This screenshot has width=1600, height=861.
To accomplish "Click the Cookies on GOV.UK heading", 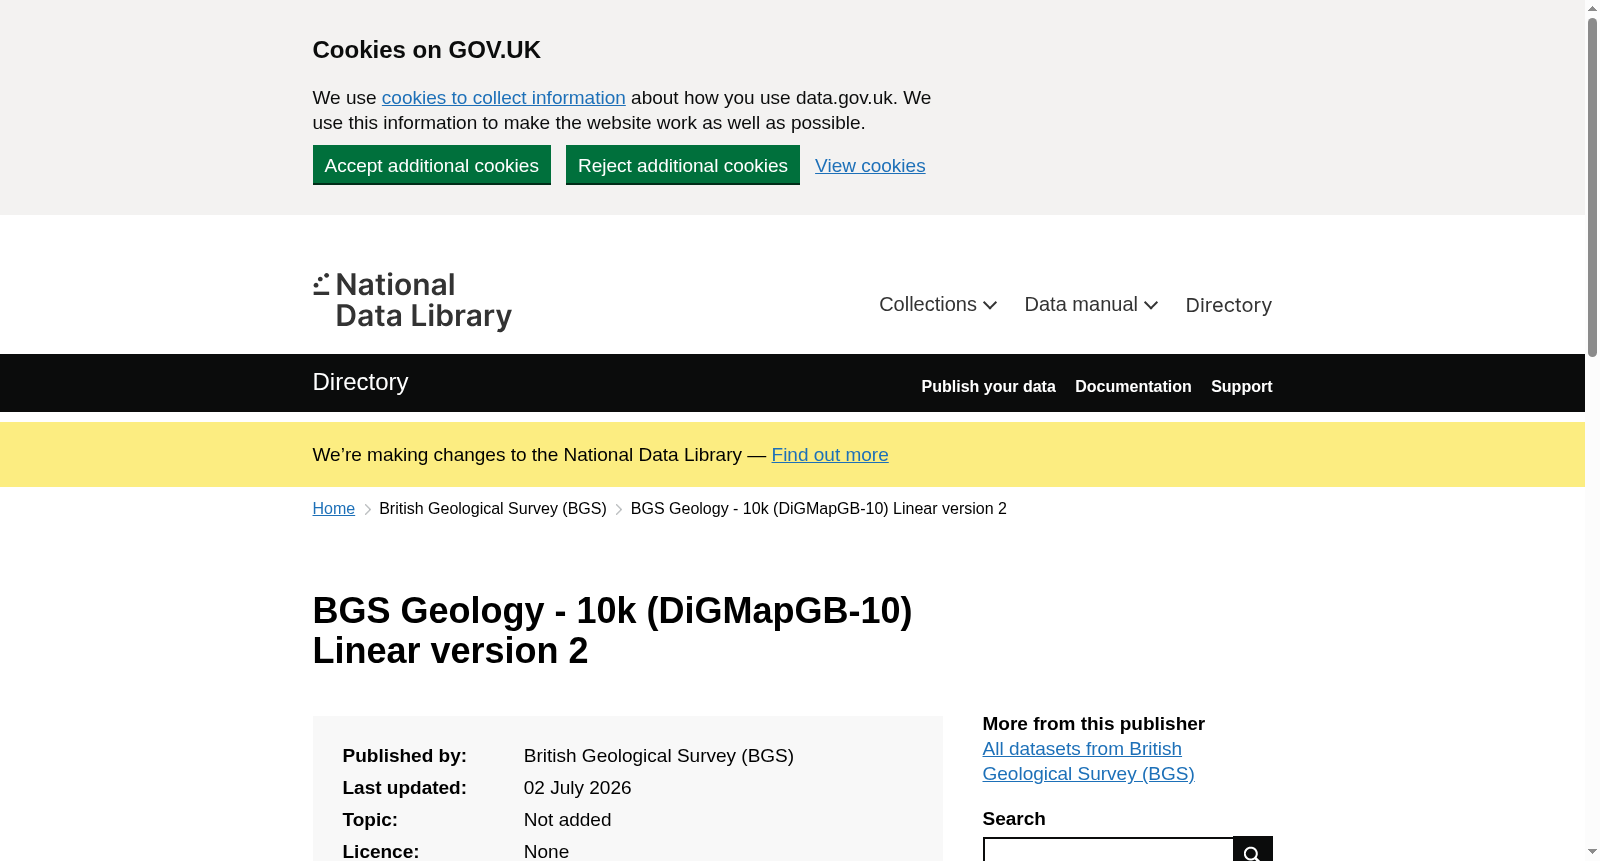I will pyautogui.click(x=426, y=50).
